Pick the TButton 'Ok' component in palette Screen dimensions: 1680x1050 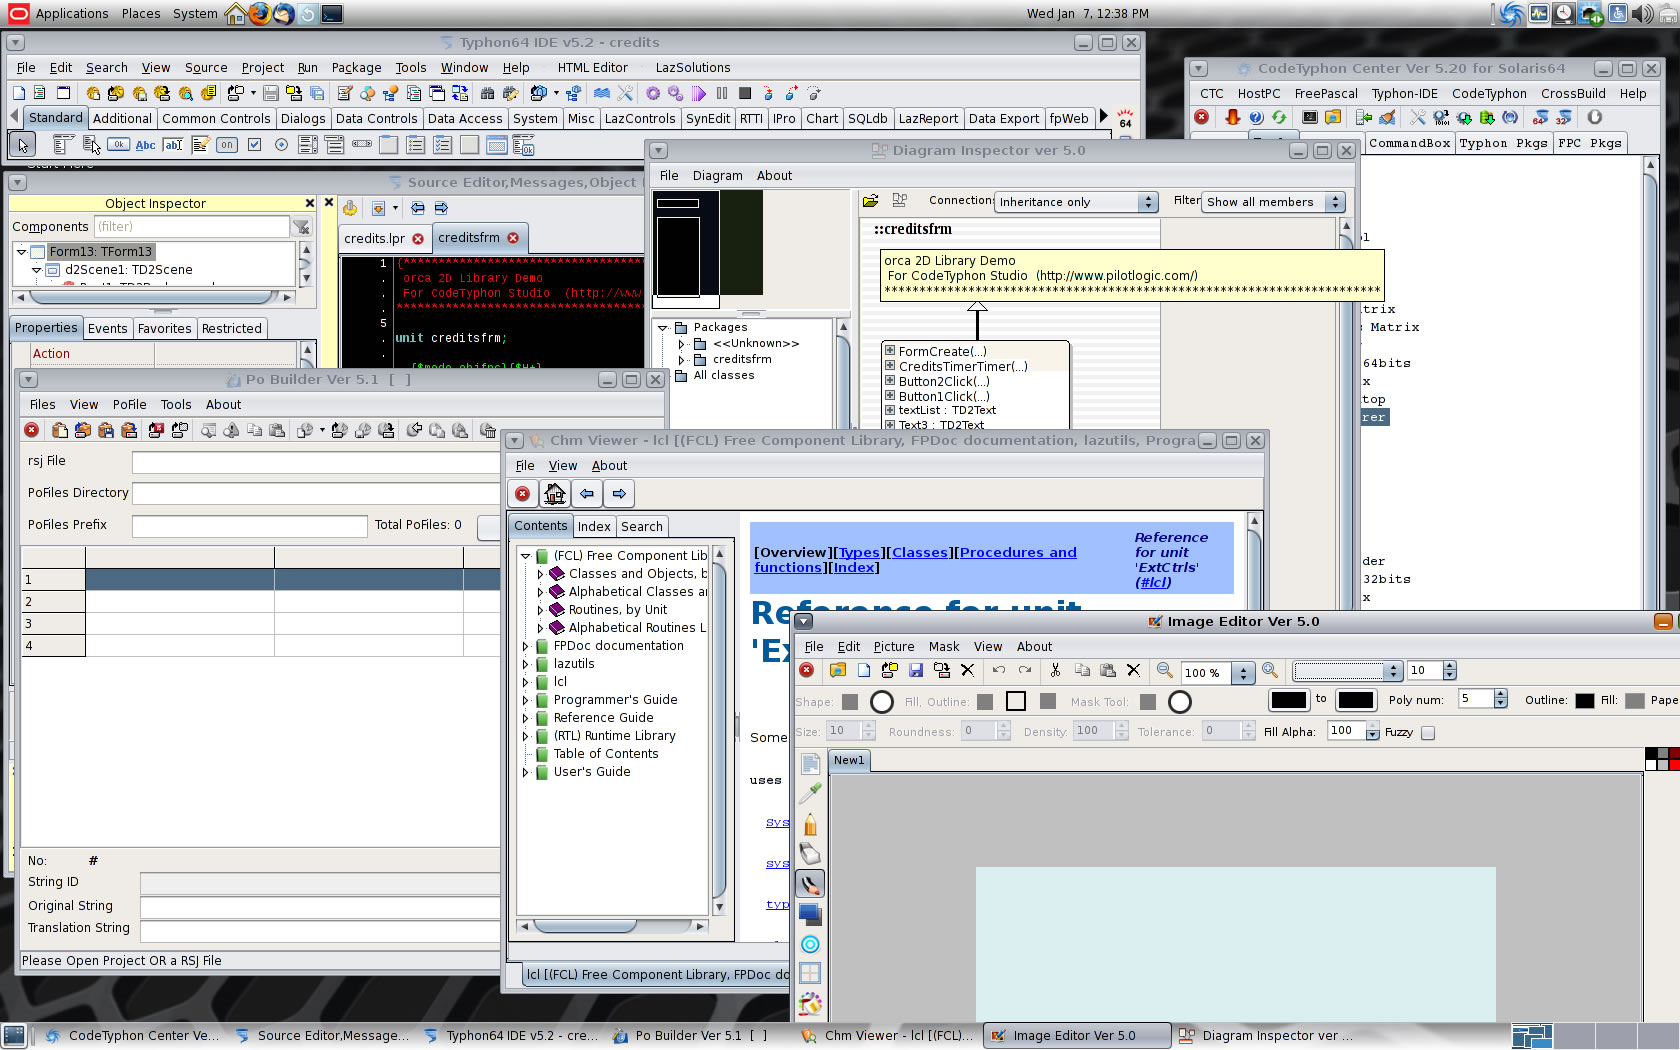click(119, 145)
